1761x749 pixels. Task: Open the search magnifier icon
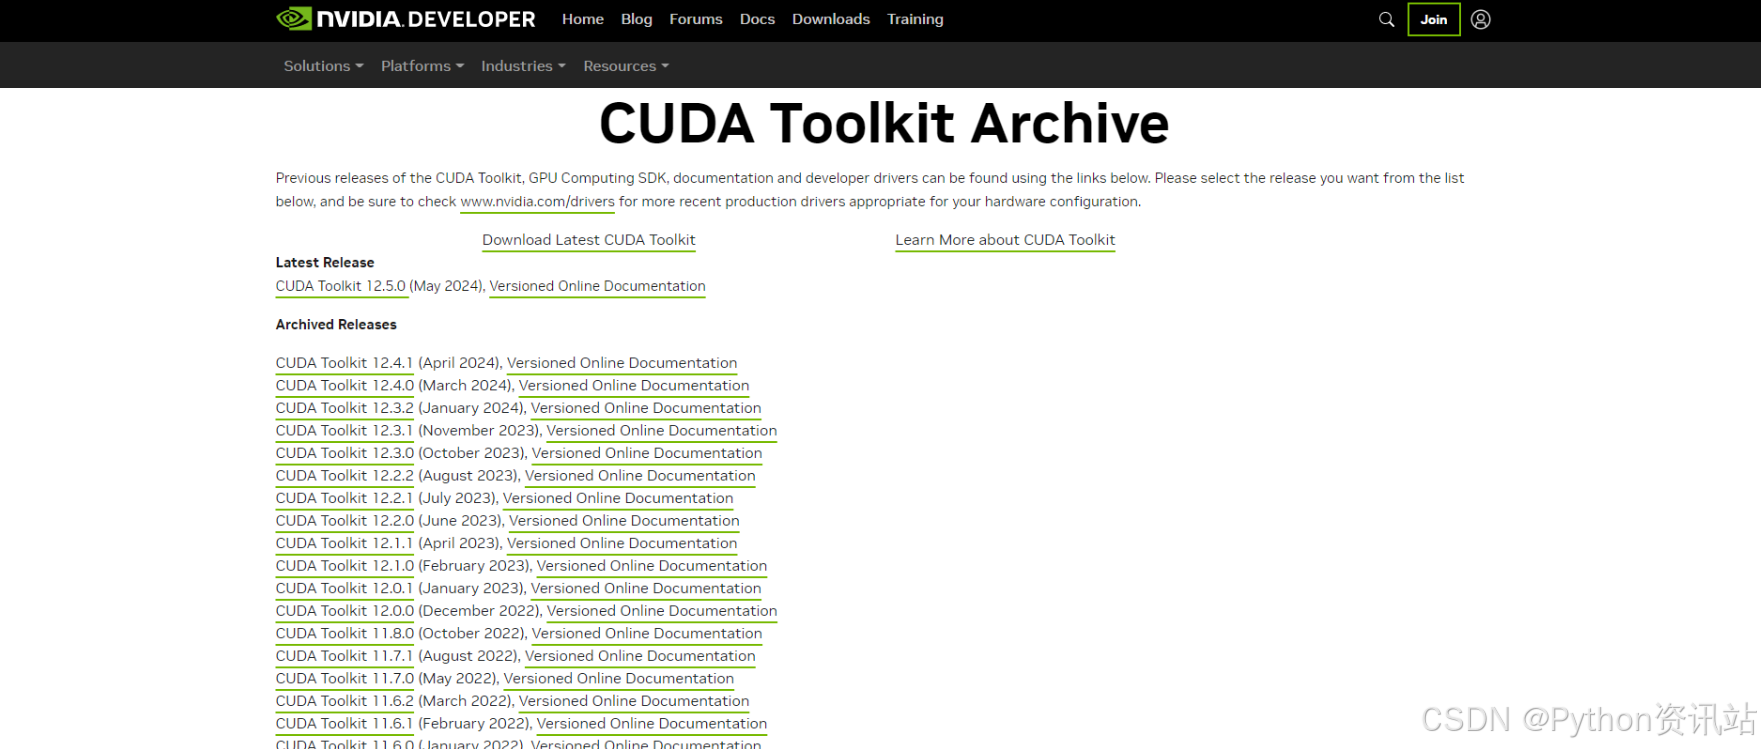tap(1386, 19)
